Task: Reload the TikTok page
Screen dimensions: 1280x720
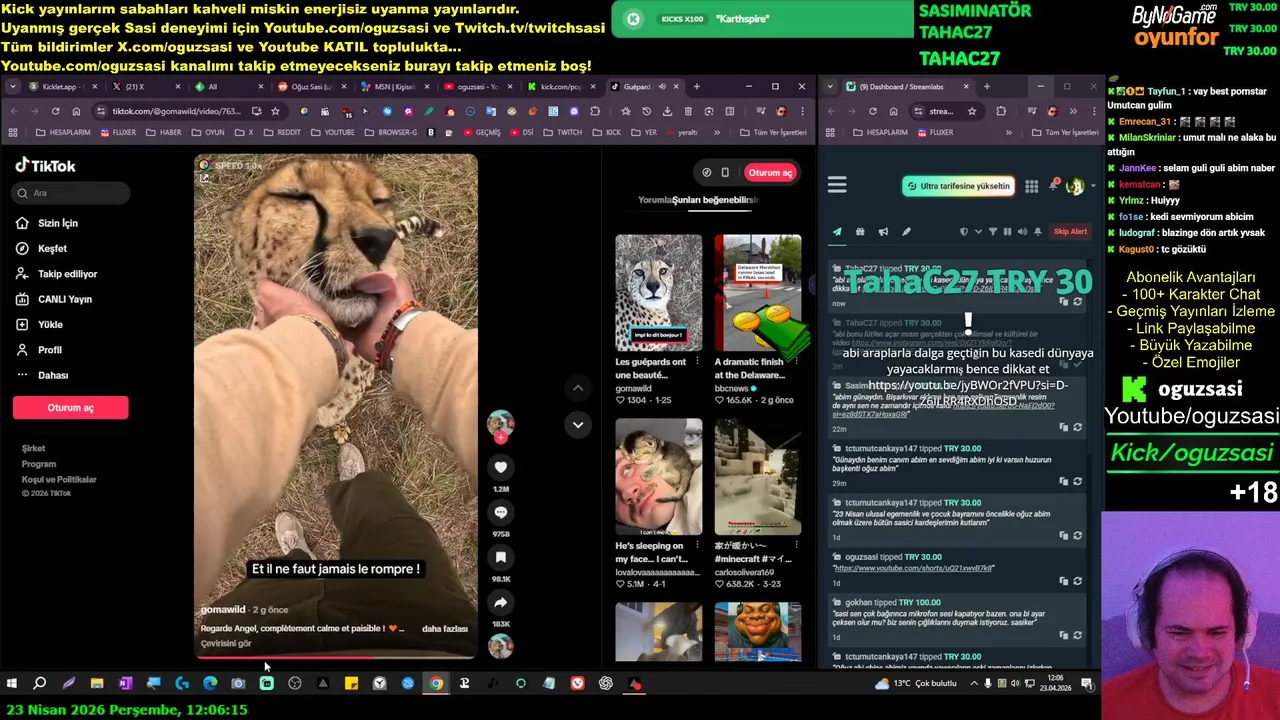Action: 56,111
